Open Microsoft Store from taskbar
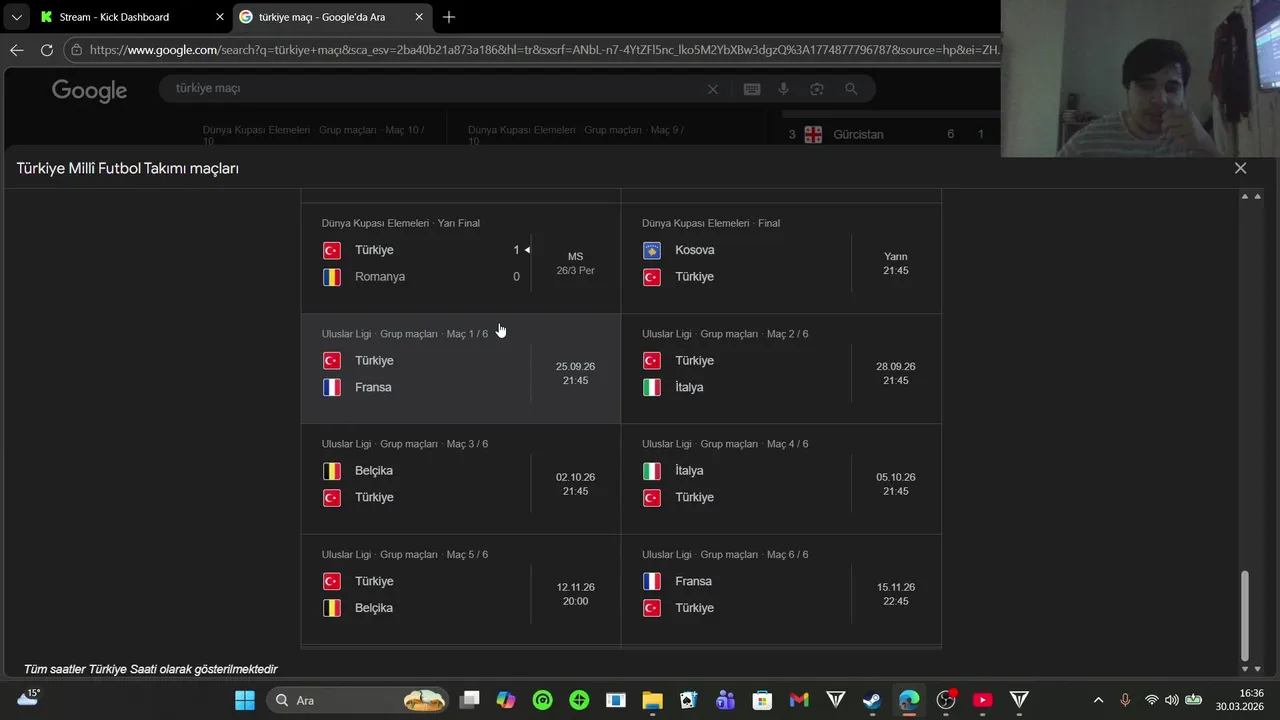This screenshot has width=1280, height=720. pyautogui.click(x=762, y=700)
